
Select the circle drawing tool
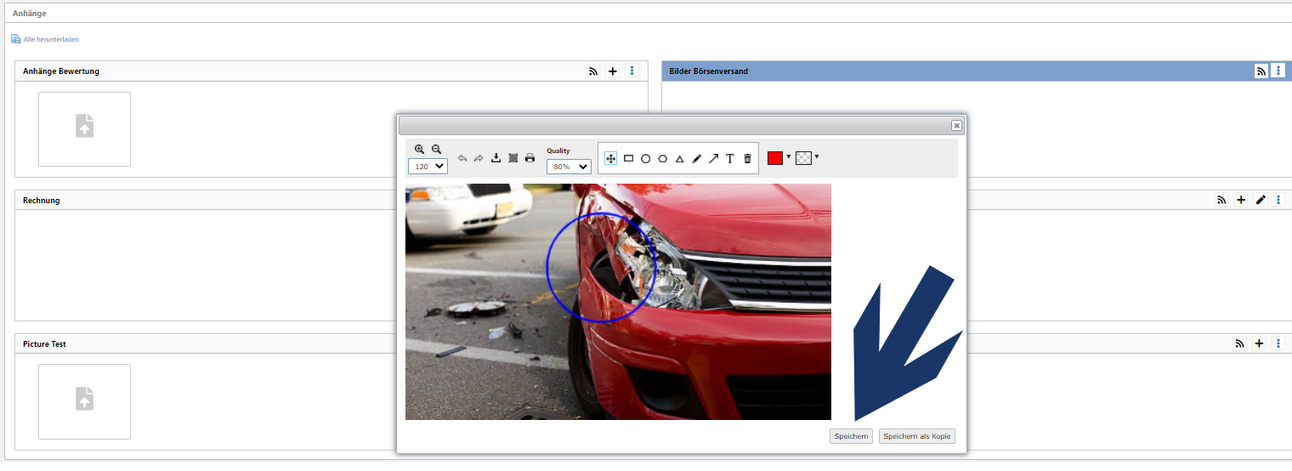(x=646, y=158)
